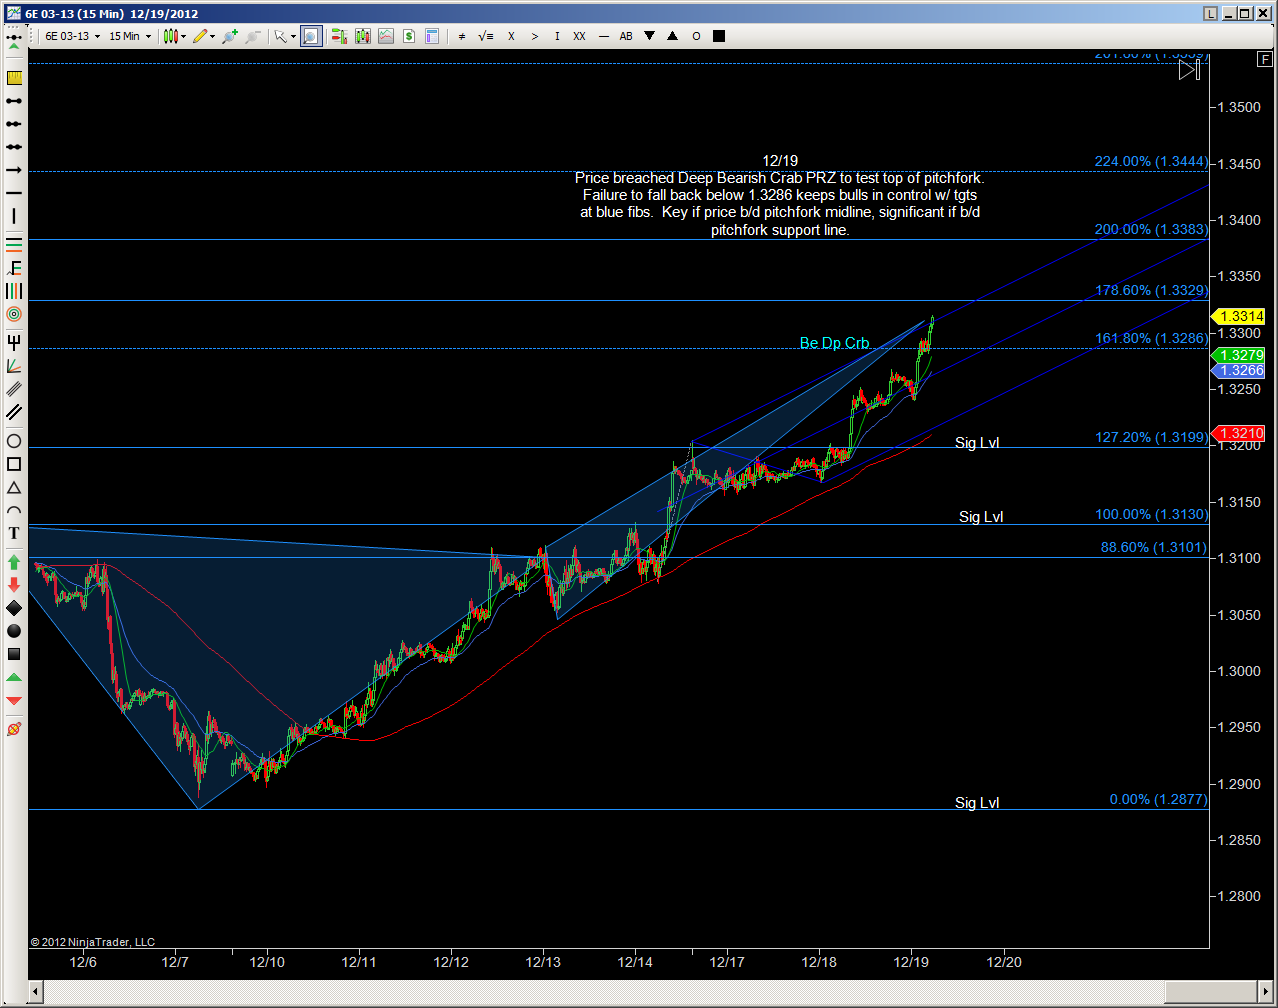The image size is (1278, 1008).
Task: Click the horizontal scrollbar left arrow
Action: (36, 991)
